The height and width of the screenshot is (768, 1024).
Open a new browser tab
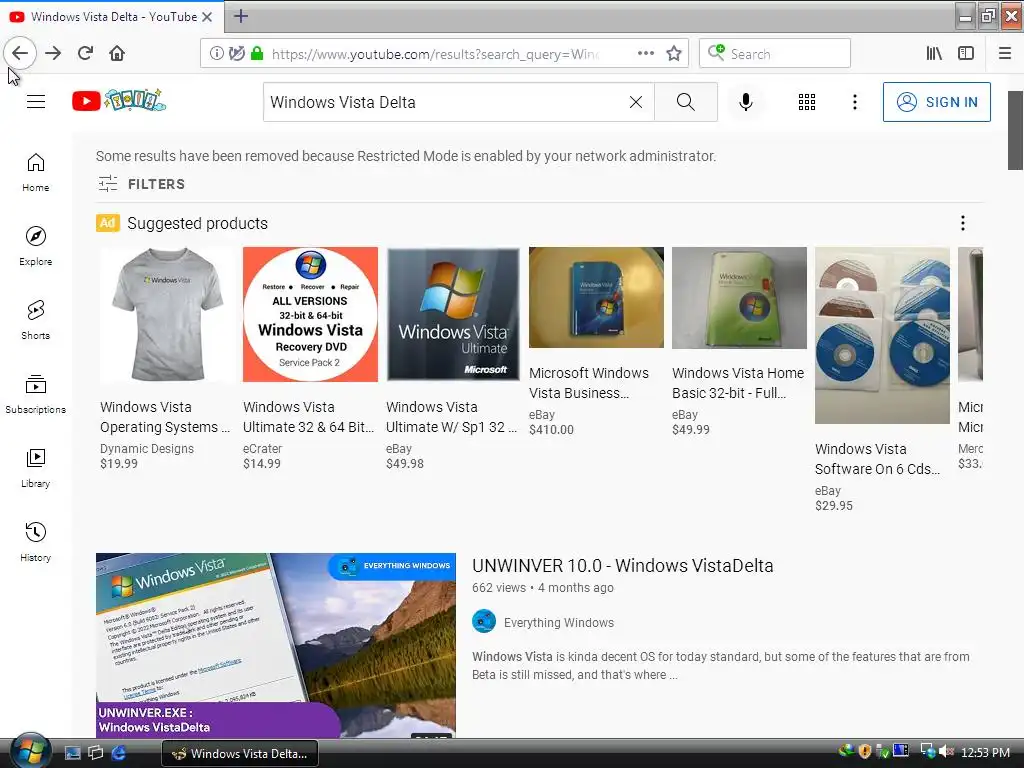pyautogui.click(x=240, y=16)
